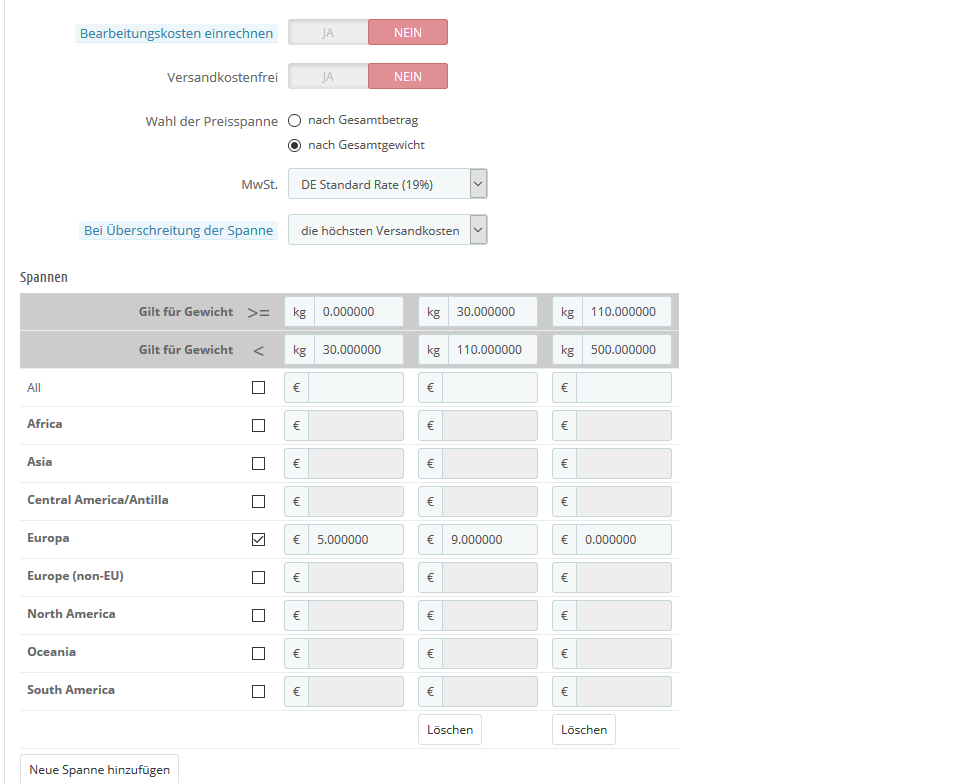Viewport: 960px width, 783px height.
Task: Click the Neue Spanne hinzufügen button
Action: click(99, 770)
